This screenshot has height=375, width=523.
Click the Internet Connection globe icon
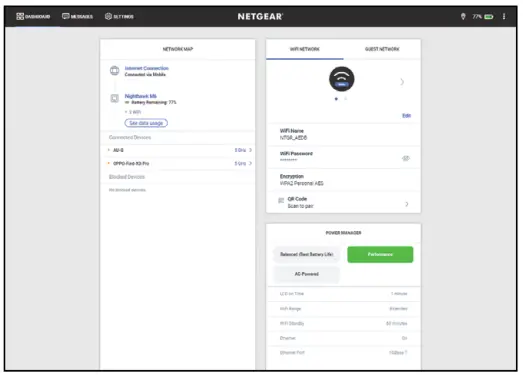[x=114, y=71]
